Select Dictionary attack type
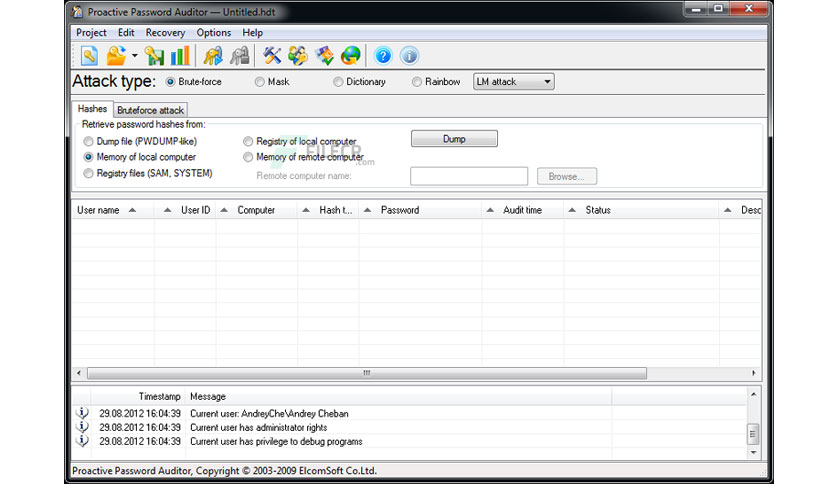Screen dimensions: 836x484 click(x=359, y=82)
